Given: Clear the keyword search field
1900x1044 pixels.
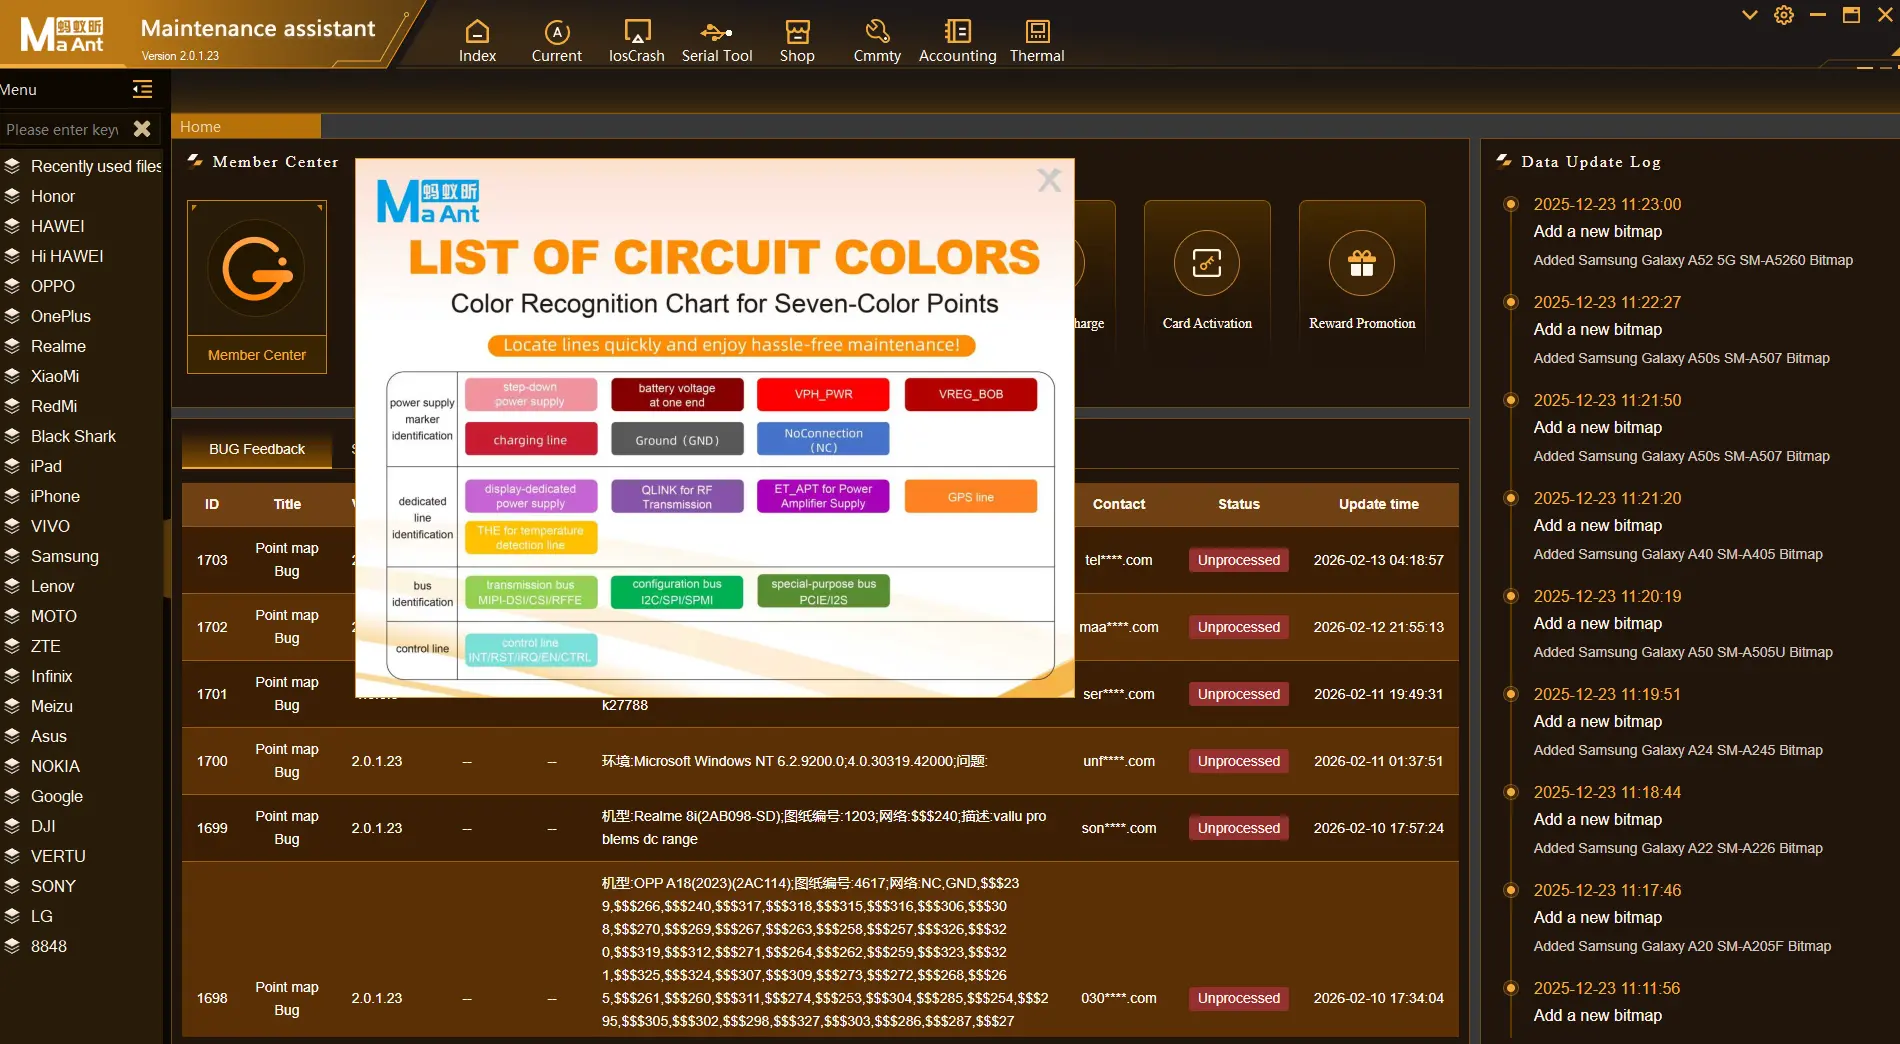Looking at the screenshot, I should pos(142,129).
